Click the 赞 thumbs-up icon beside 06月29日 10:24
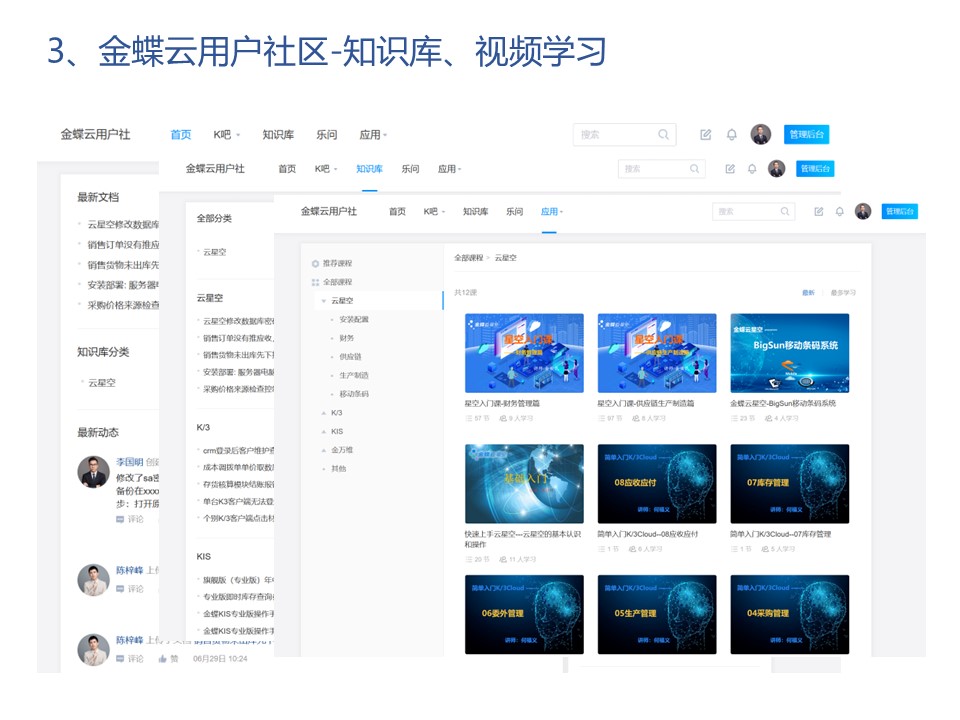 pyautogui.click(x=163, y=659)
